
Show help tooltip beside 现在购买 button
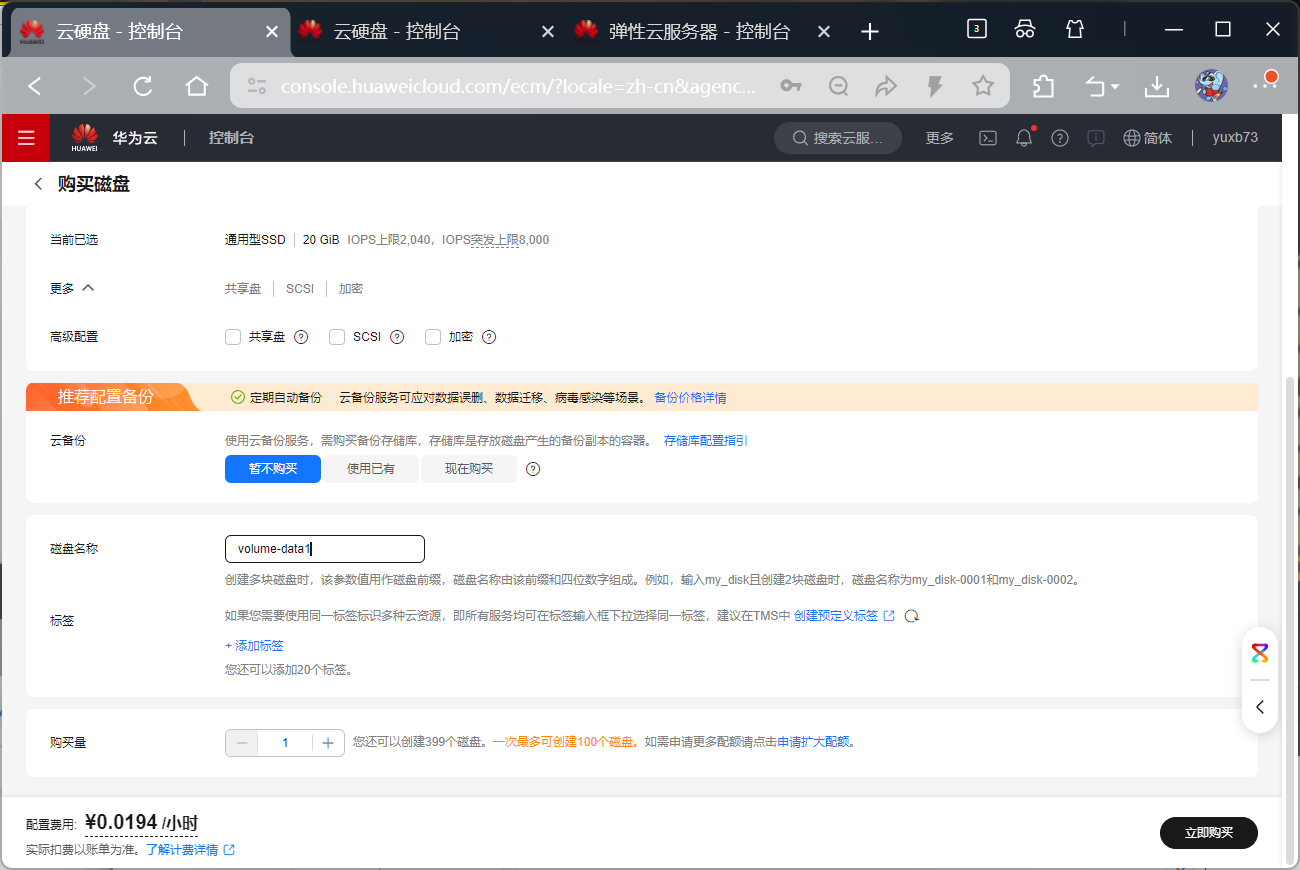[x=533, y=469]
